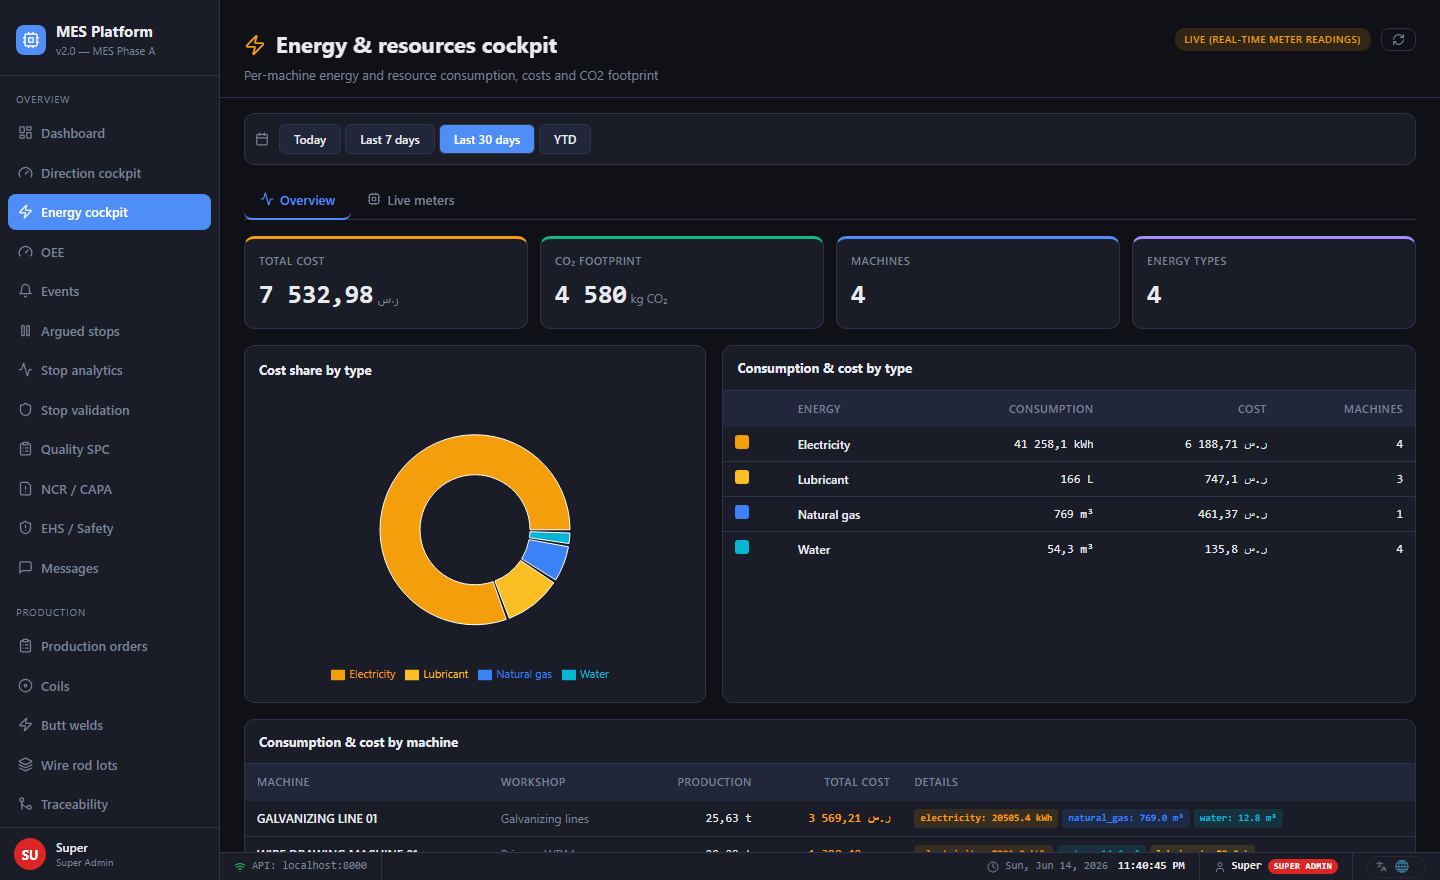Click the MES Platform logo icon
Screen dimensions: 1440x880
[x=31, y=40]
